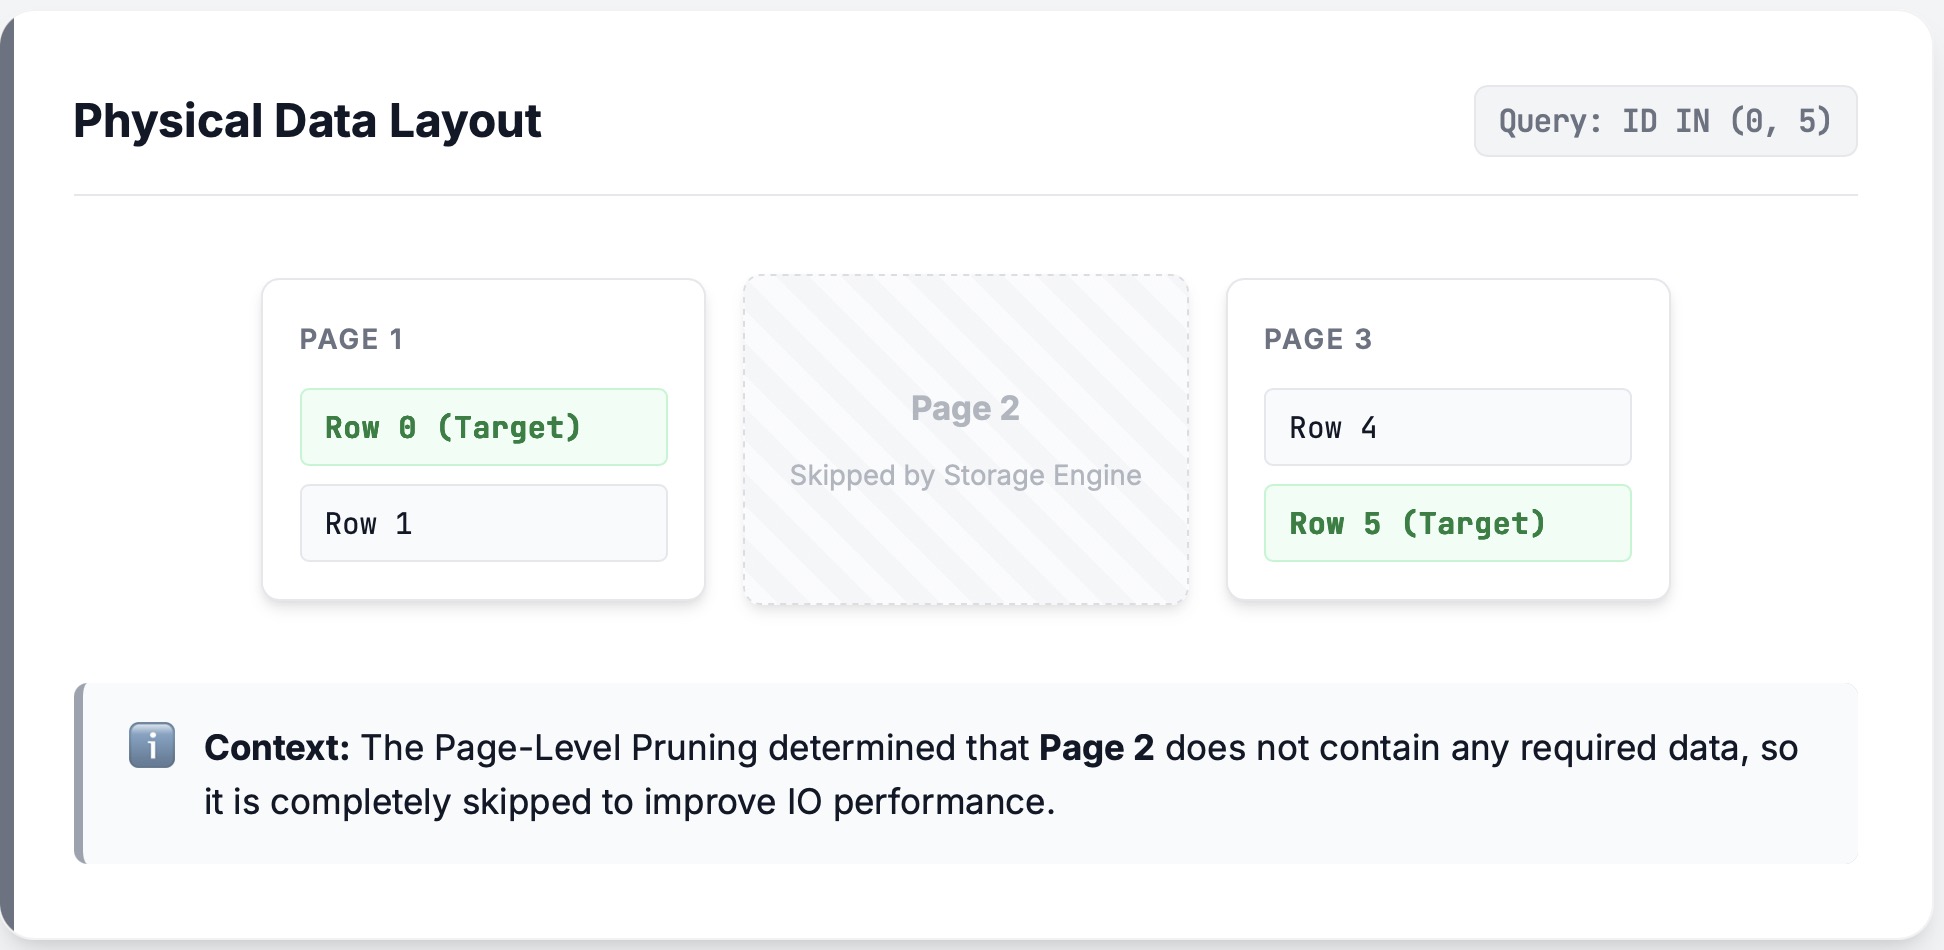Click bold Page 2 in the context note
The width and height of the screenshot is (1944, 950).
click(x=1096, y=748)
